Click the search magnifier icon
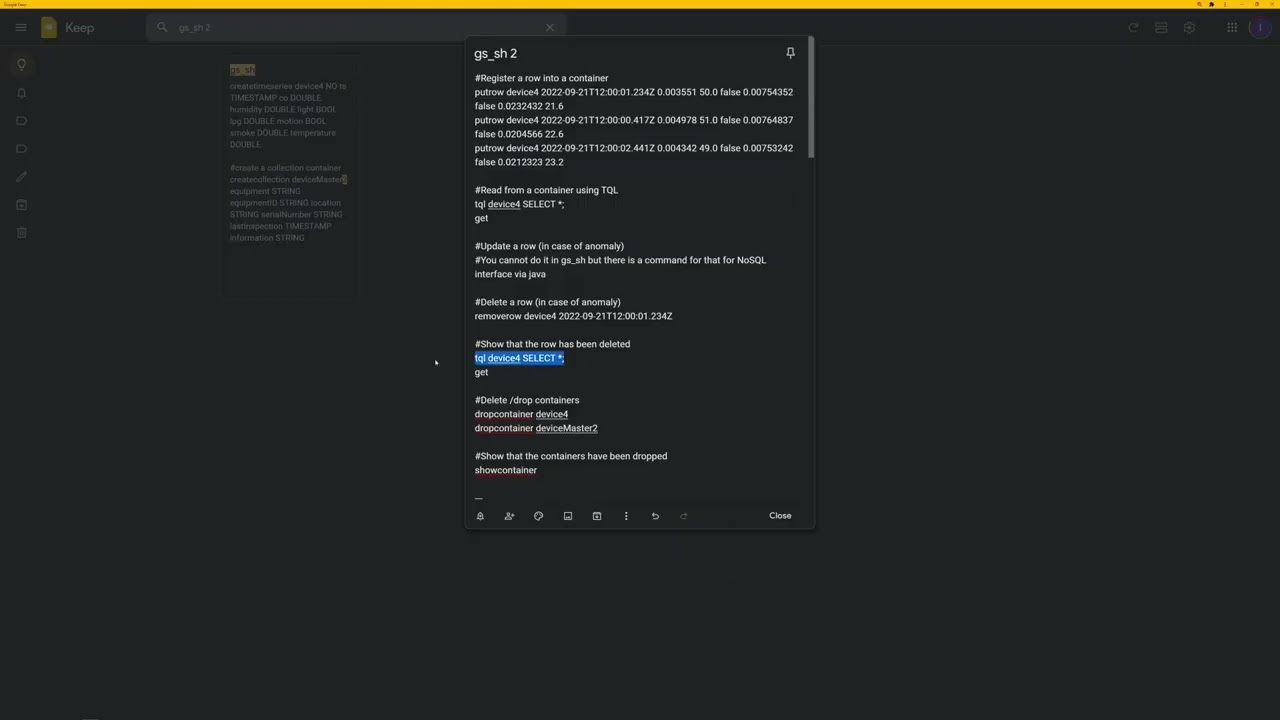The width and height of the screenshot is (1280, 720). point(162,28)
